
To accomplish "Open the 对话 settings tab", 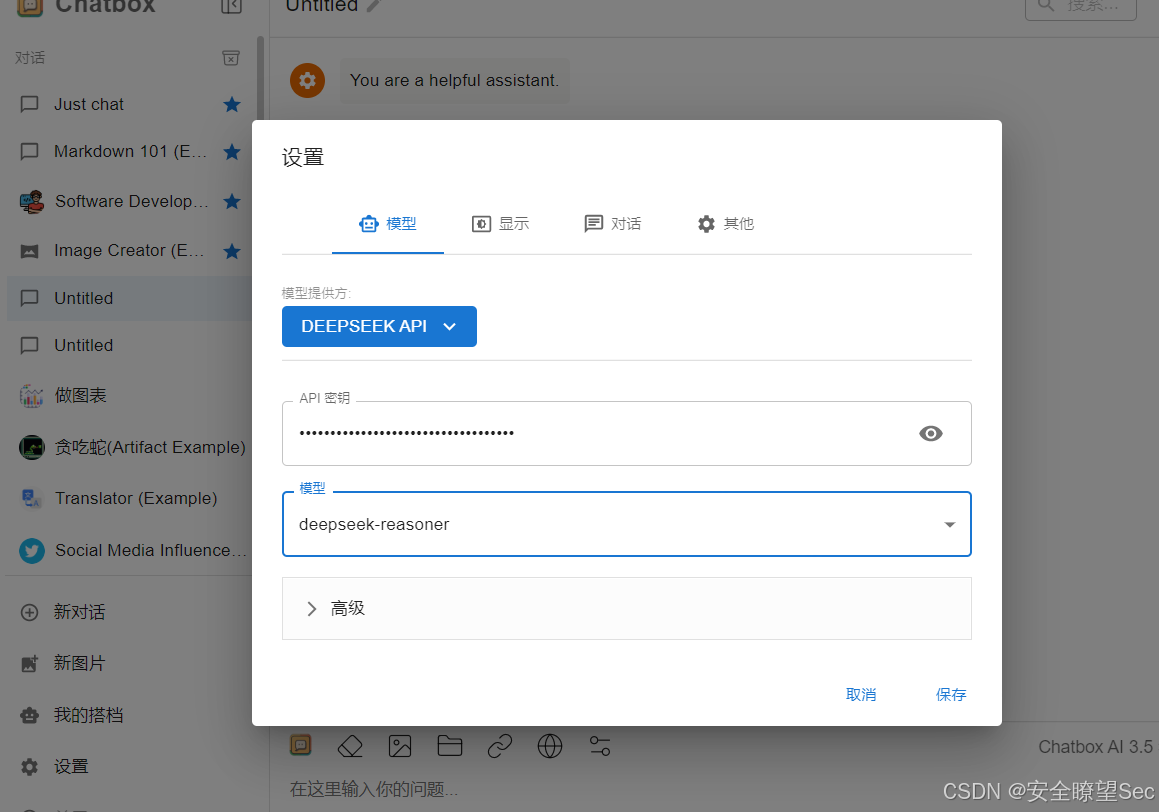I will (x=612, y=224).
